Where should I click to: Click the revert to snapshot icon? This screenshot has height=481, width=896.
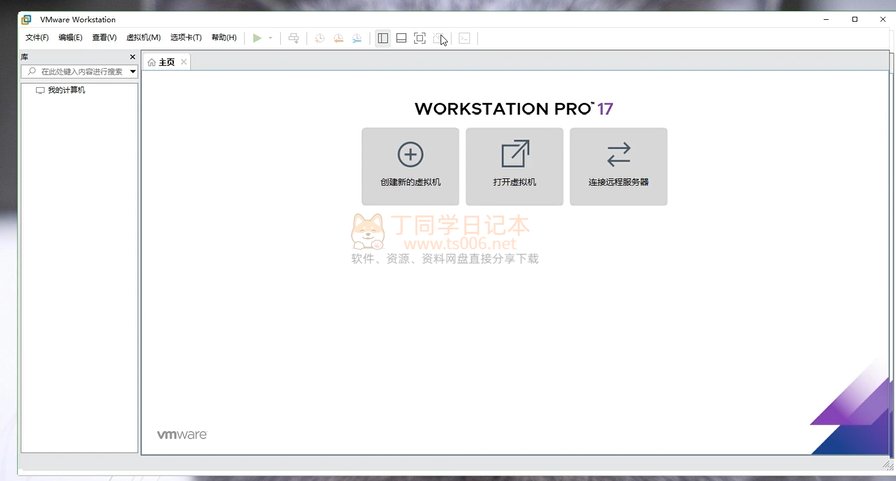click(338, 38)
